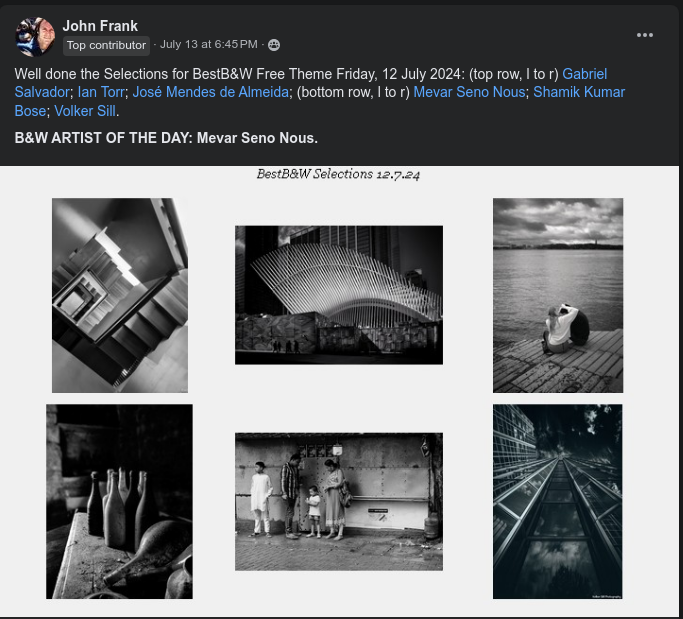Click the BestB&W Selections 12.7.24 caption

pos(338,174)
